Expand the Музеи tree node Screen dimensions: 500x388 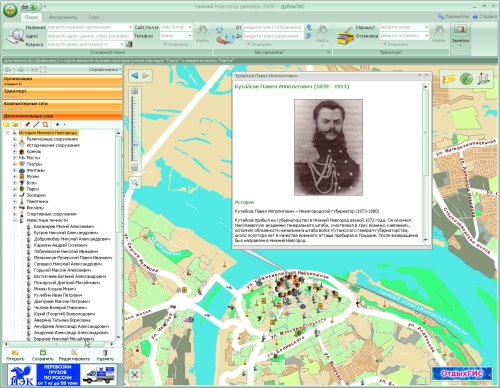point(14,177)
